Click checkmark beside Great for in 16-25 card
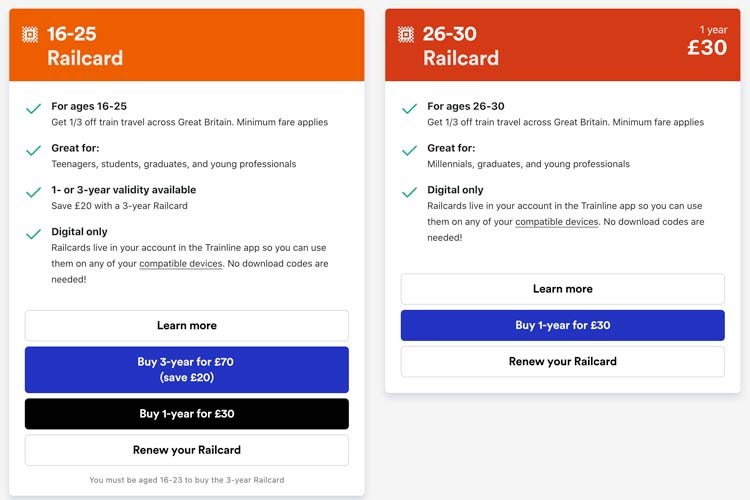Viewport: 750px width, 500px height. [33, 151]
